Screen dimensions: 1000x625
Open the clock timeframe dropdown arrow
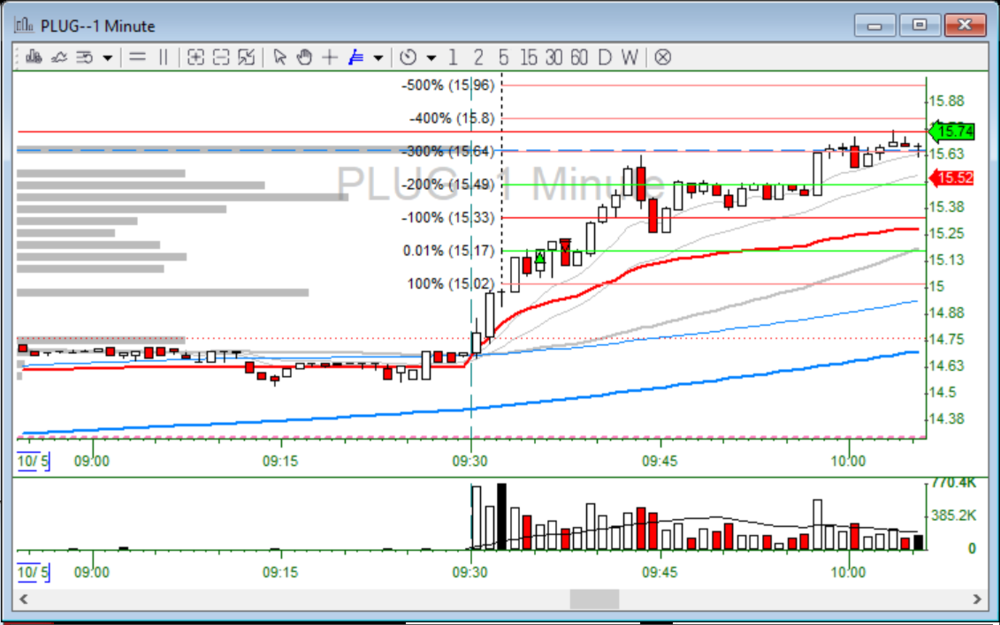(431, 58)
